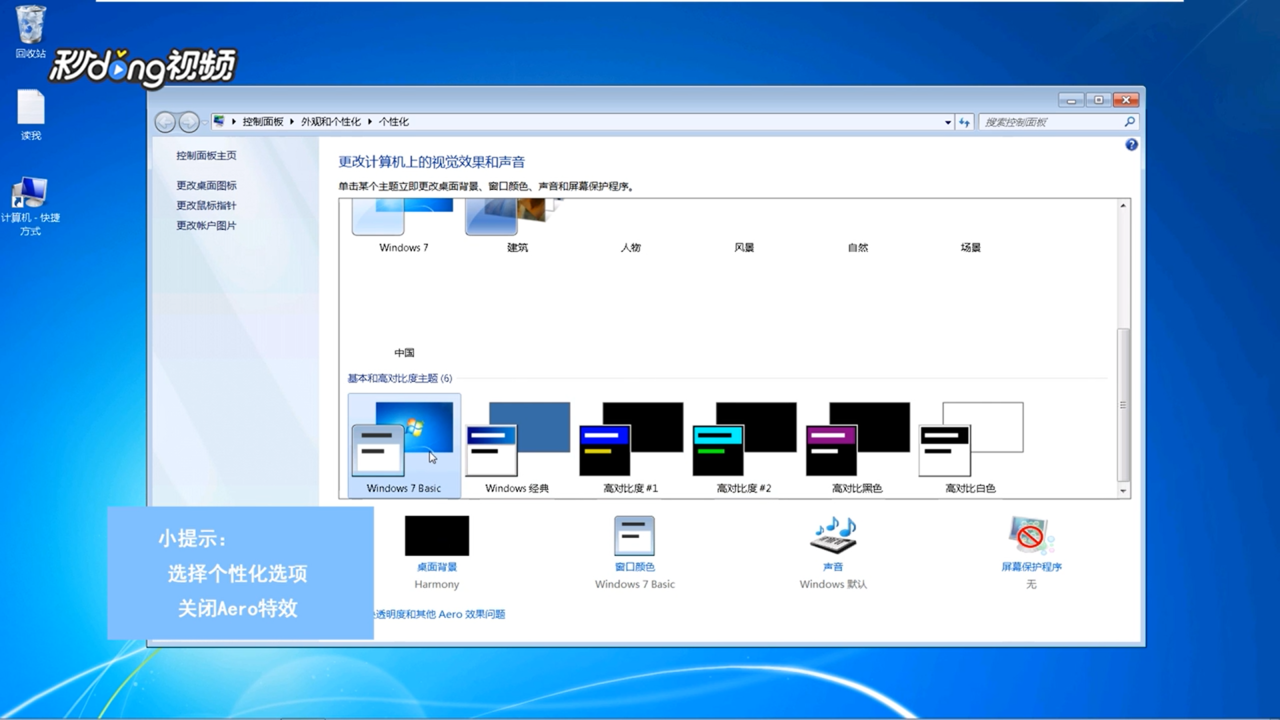Open the 读我 file on desktop
Viewport: 1280px width, 720px height.
(31, 114)
